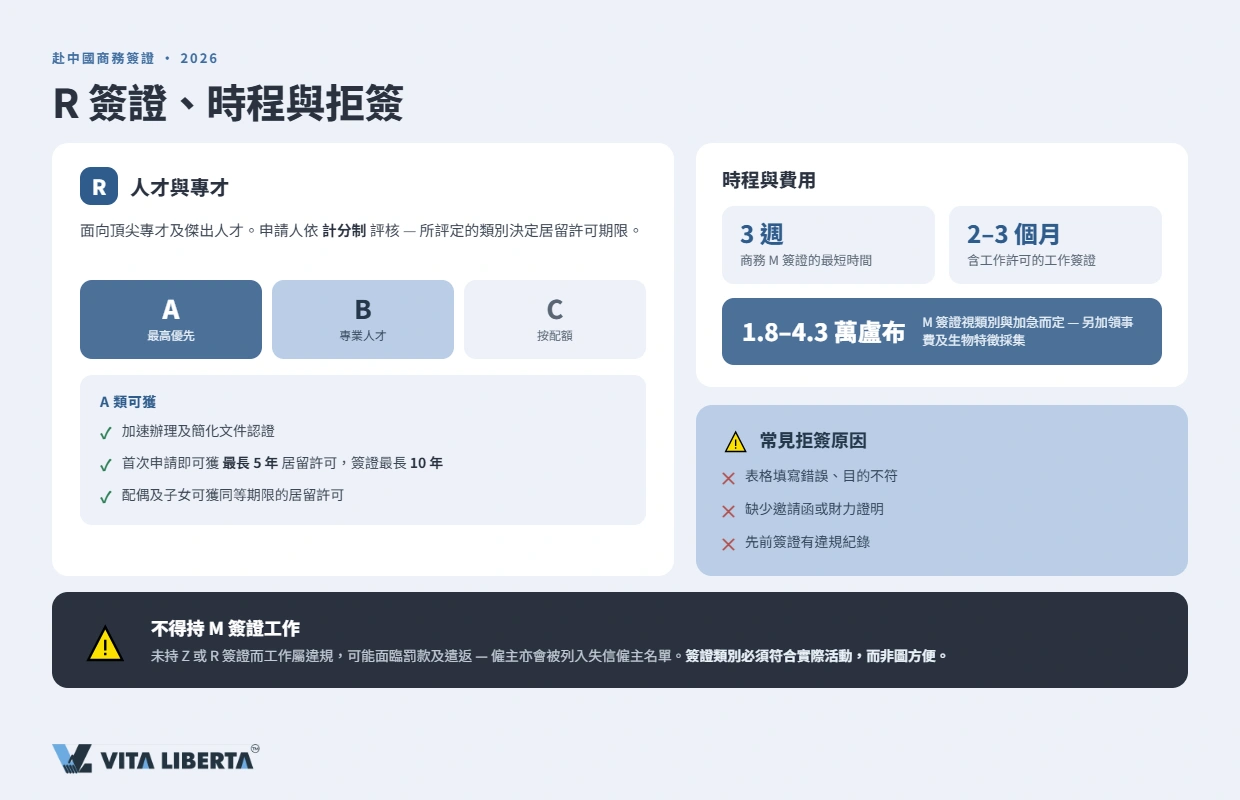Click the text 表格填寫錯誤、目的不符
The image size is (1240, 800).
(821, 476)
